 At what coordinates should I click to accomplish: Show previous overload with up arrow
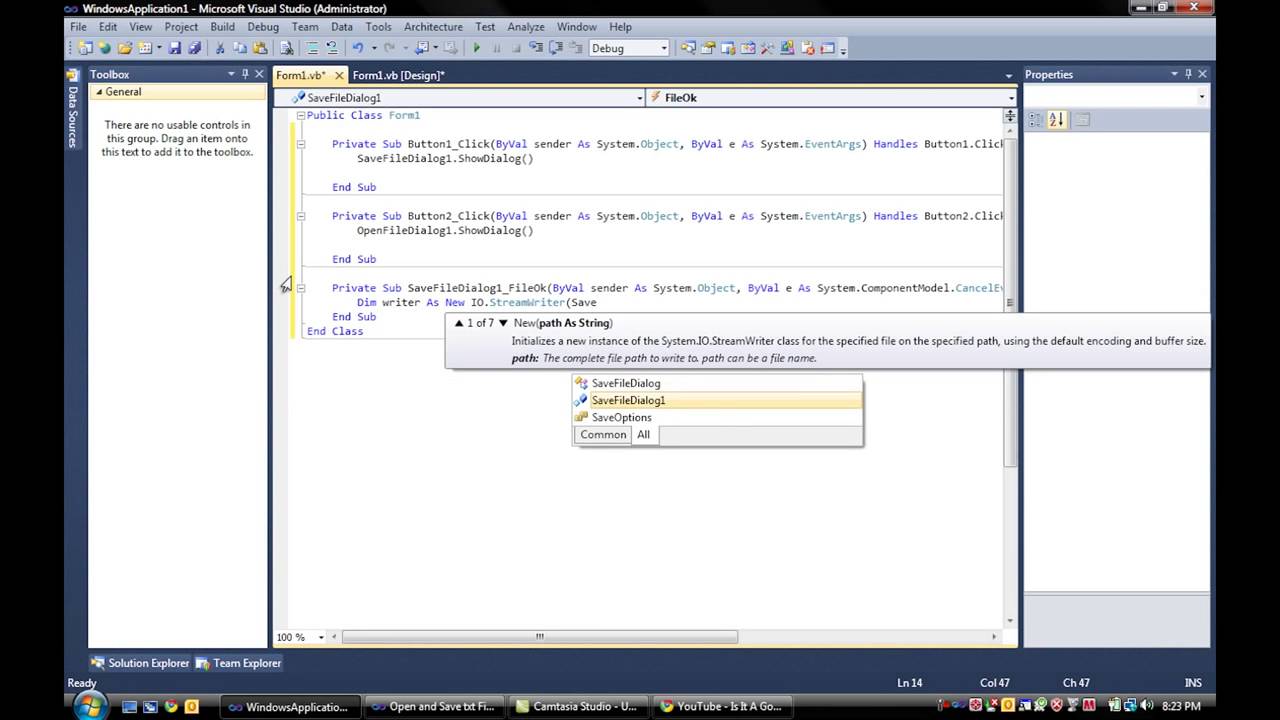459,323
